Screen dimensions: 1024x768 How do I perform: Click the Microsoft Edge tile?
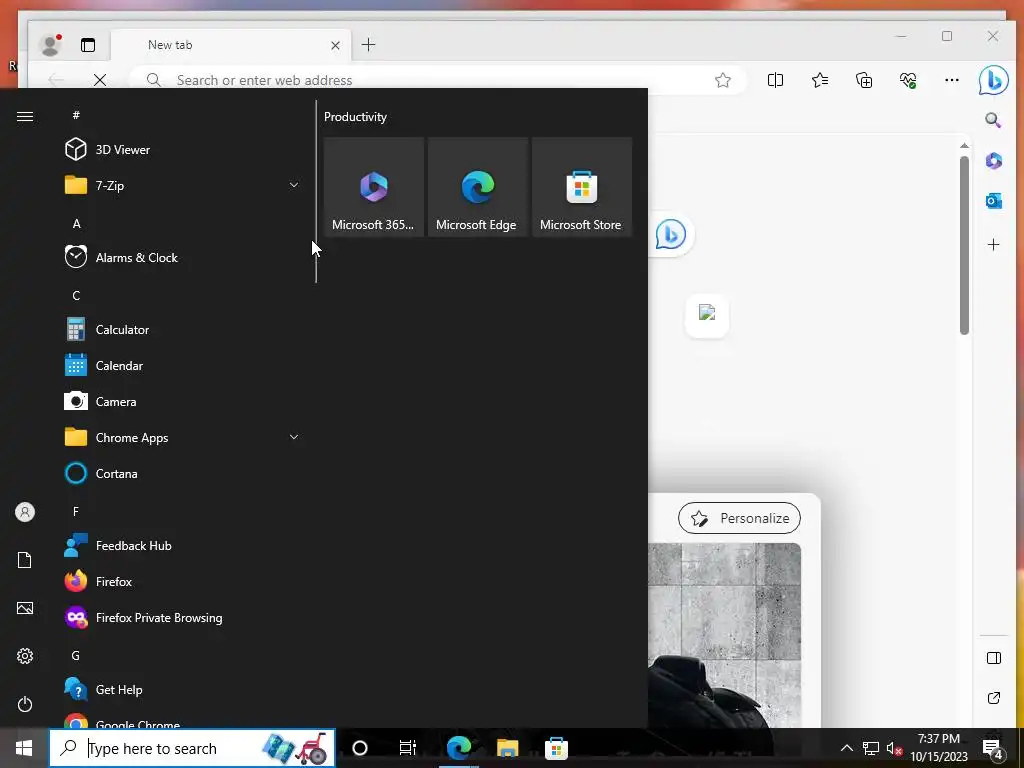[477, 187]
